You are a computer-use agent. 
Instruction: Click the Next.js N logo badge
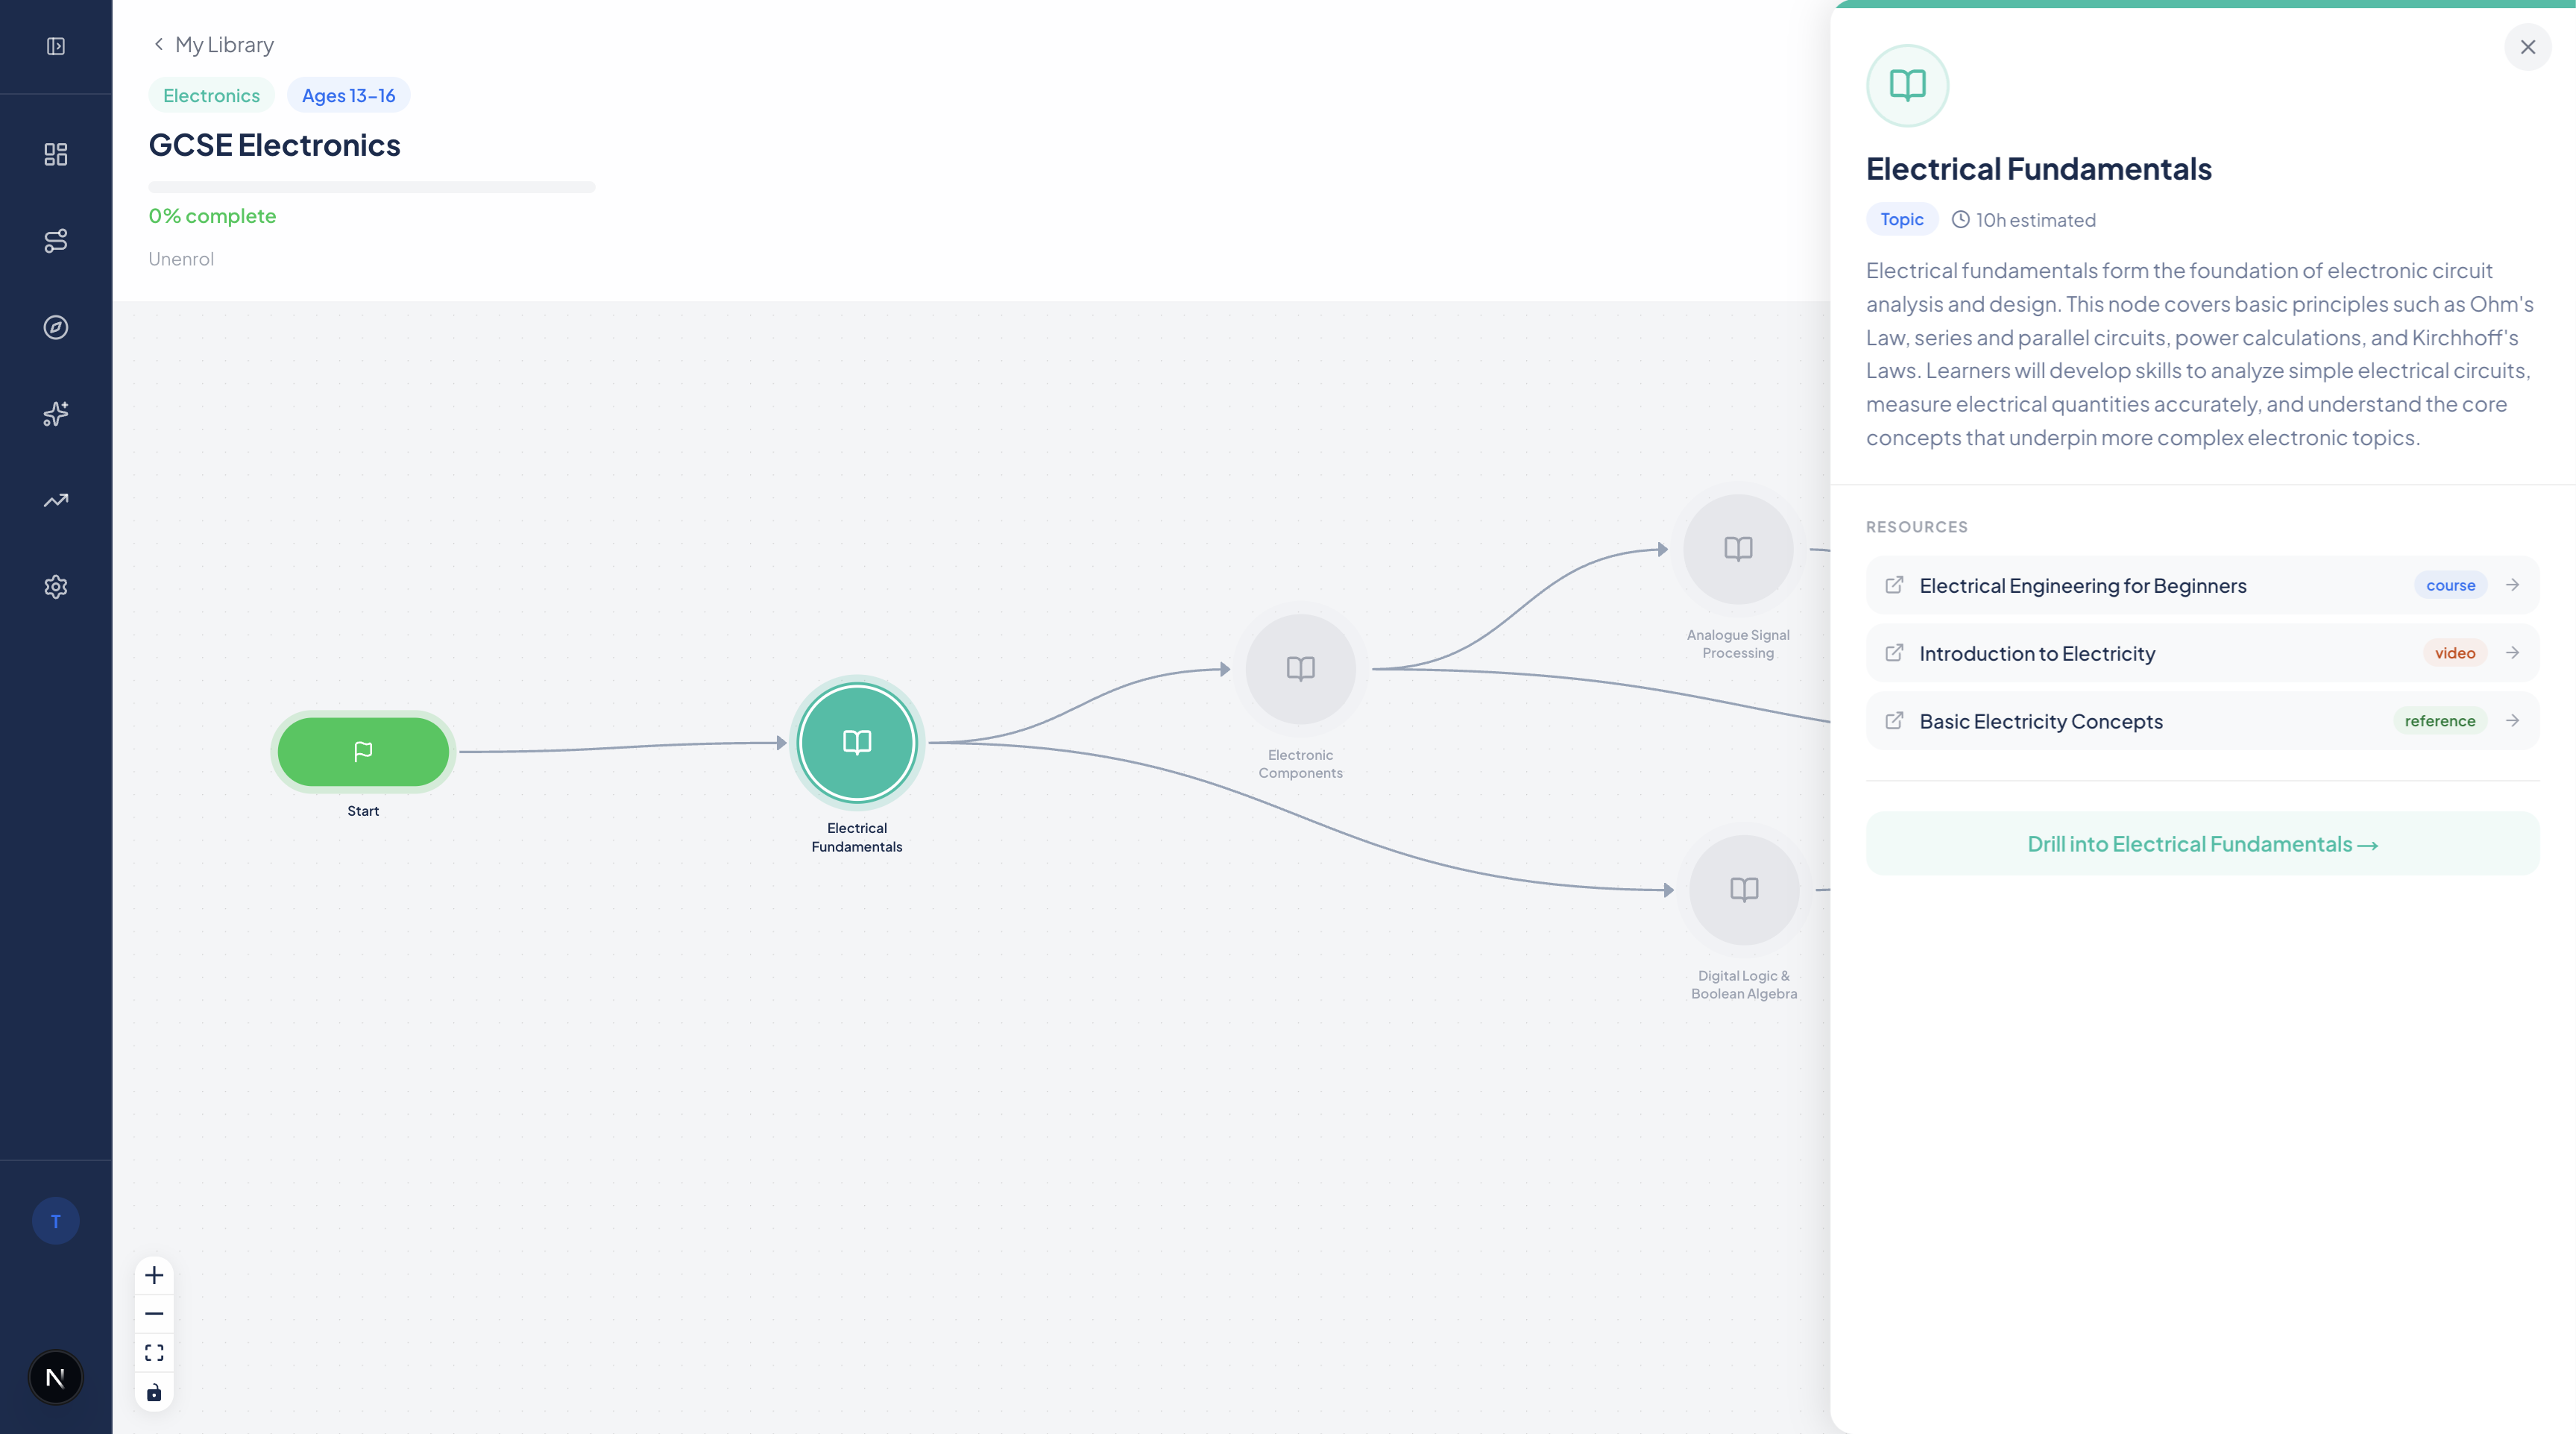(x=56, y=1378)
